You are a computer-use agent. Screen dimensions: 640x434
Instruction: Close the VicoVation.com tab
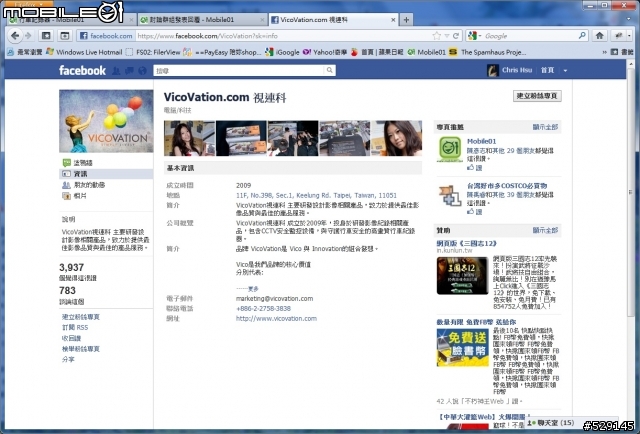393,20
